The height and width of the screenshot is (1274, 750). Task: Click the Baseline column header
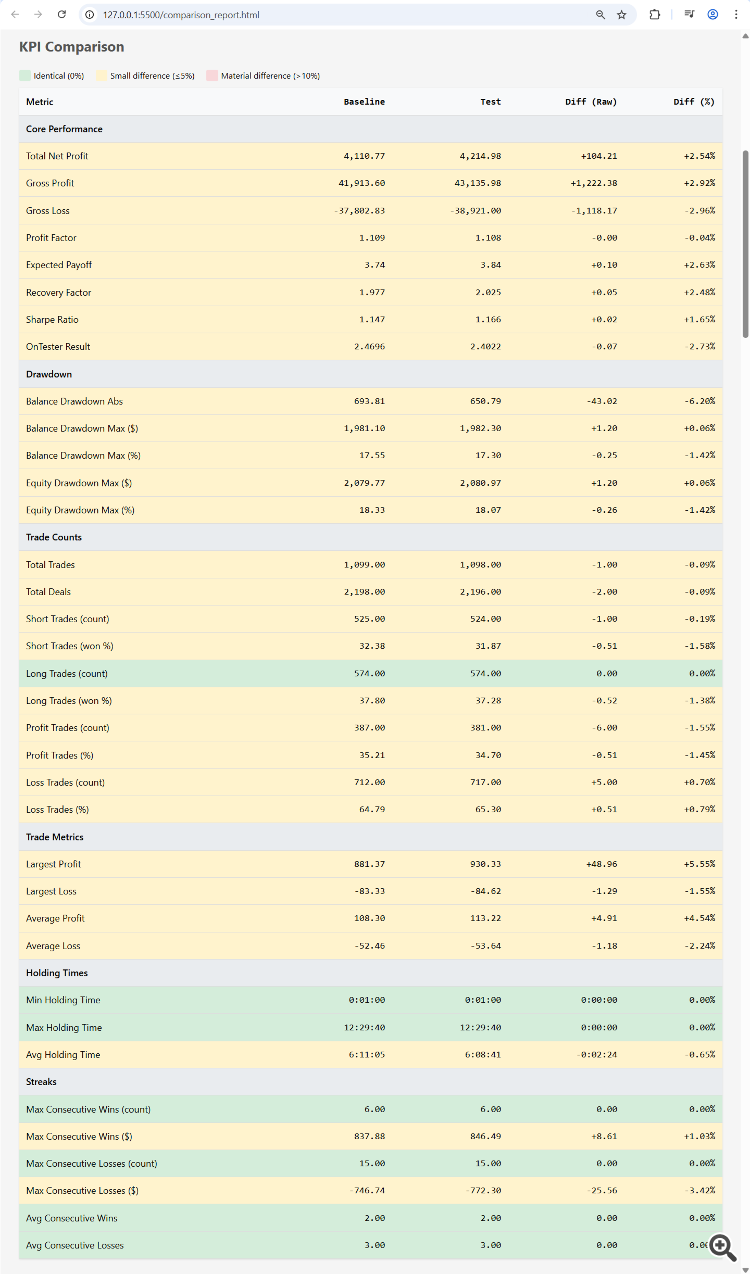[364, 102]
